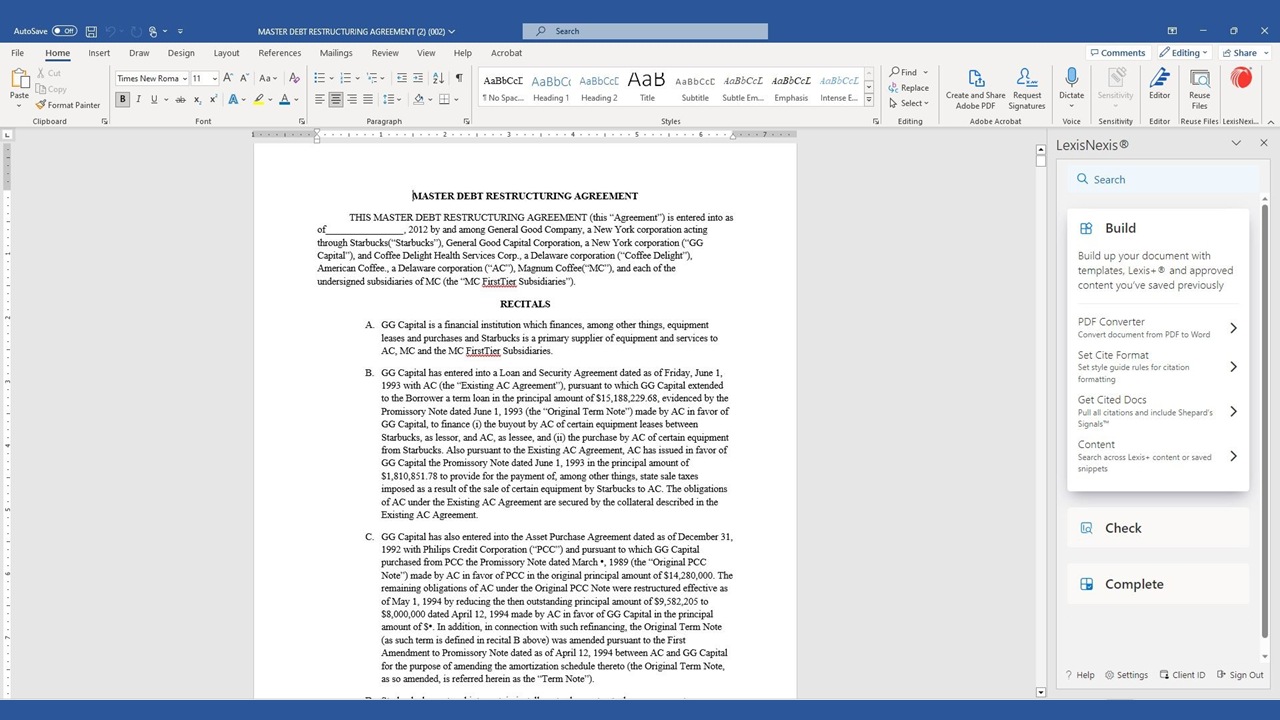Toggle center alignment for the paragraph

coord(336,100)
